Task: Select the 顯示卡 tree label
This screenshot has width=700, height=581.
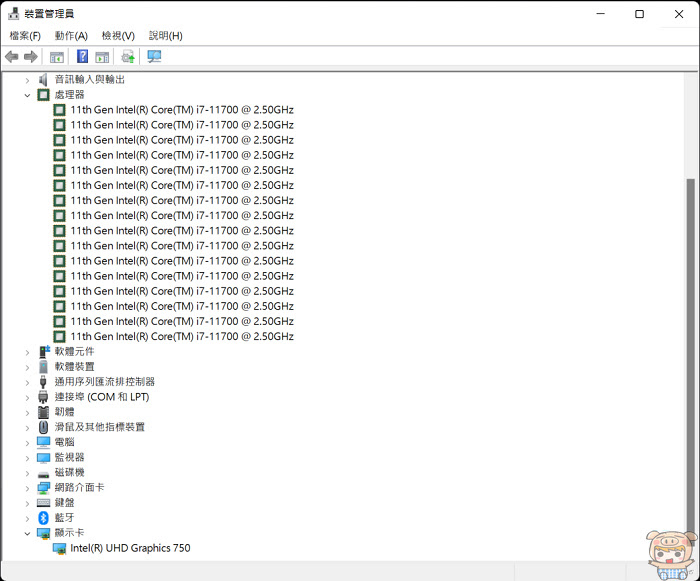Action: pos(69,533)
